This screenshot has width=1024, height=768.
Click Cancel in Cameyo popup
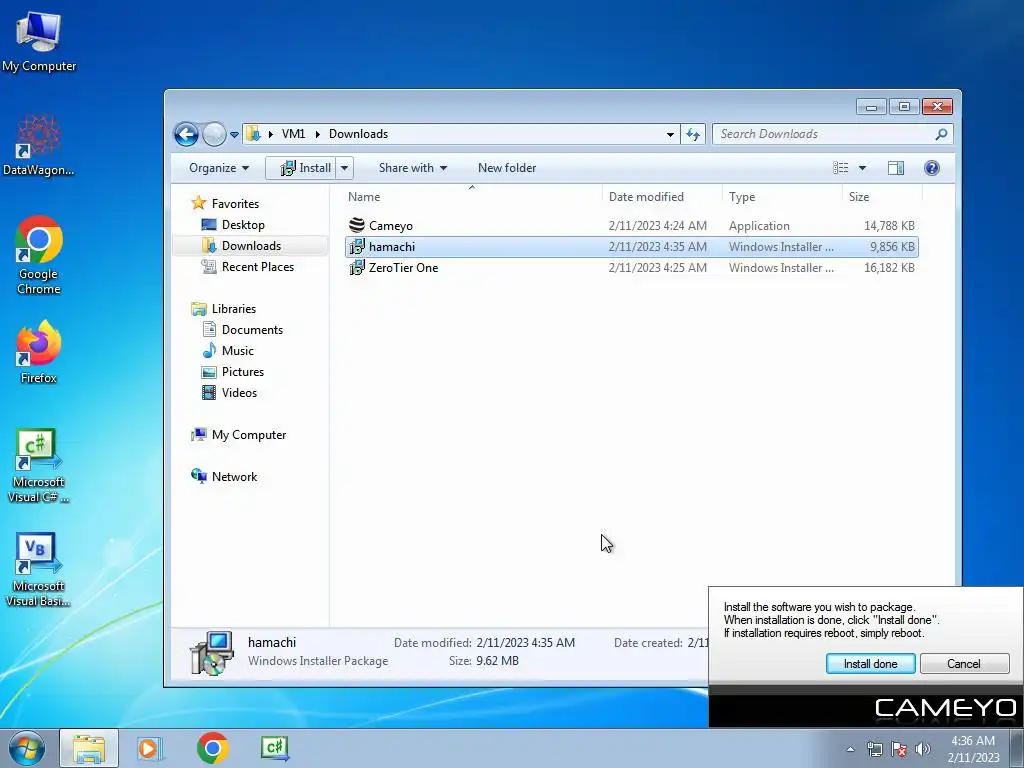964,664
